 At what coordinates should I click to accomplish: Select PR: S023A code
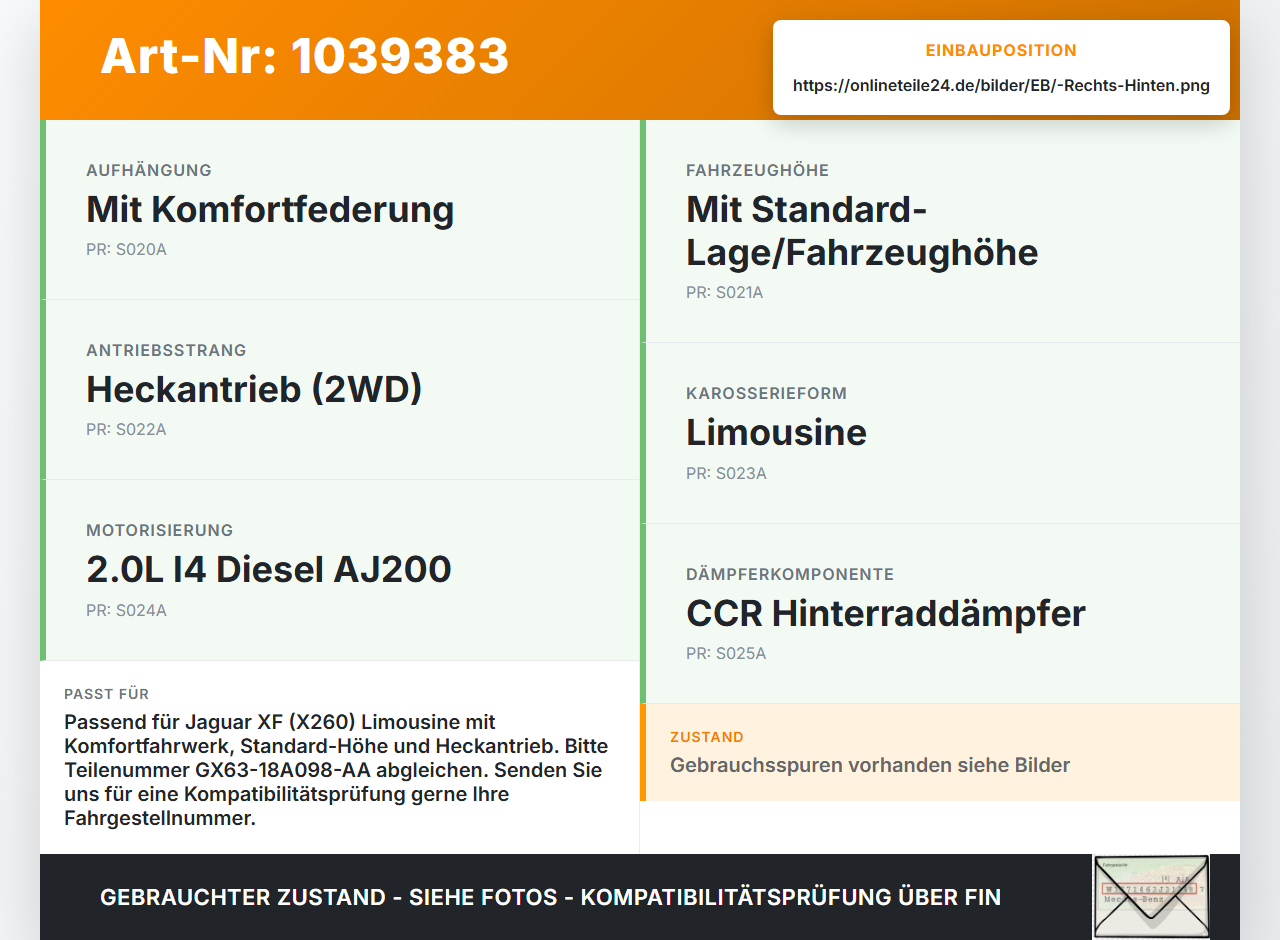click(x=726, y=473)
